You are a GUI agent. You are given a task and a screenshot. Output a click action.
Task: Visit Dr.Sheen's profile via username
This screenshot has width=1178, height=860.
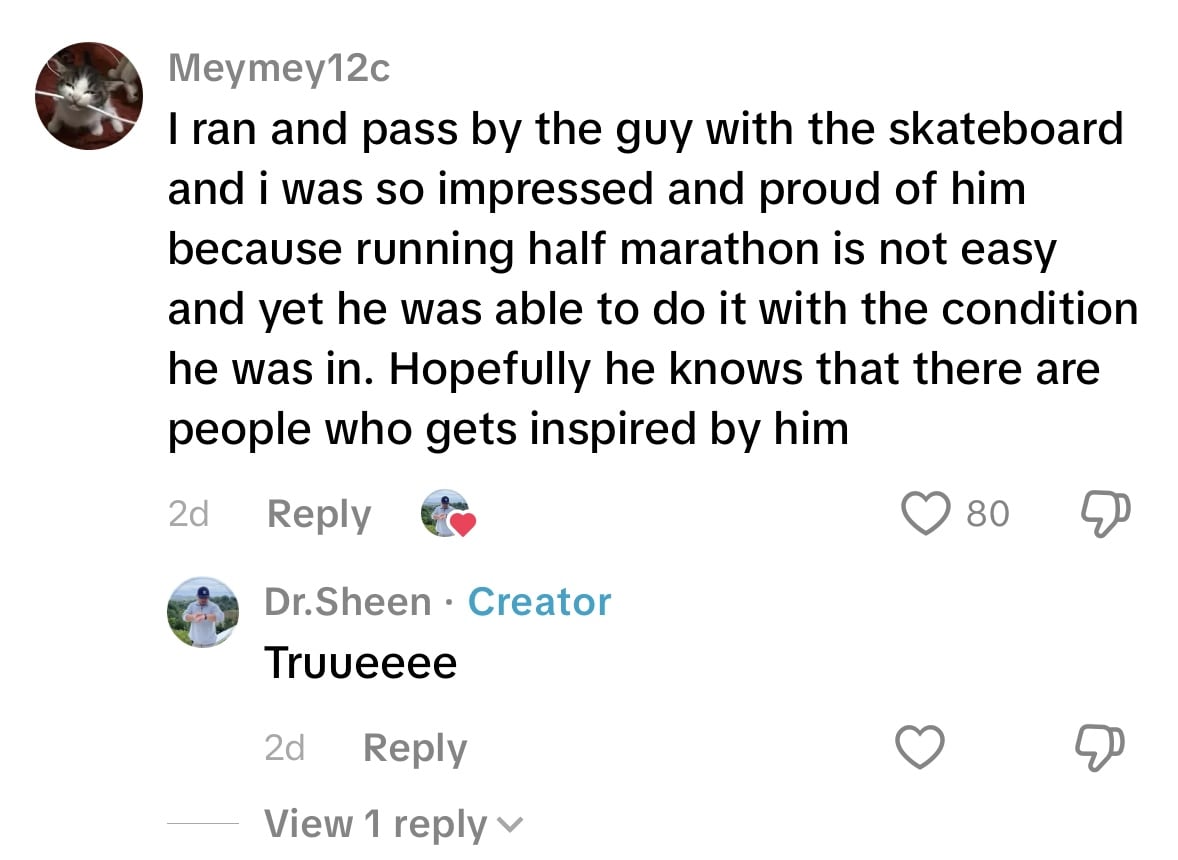(x=347, y=602)
